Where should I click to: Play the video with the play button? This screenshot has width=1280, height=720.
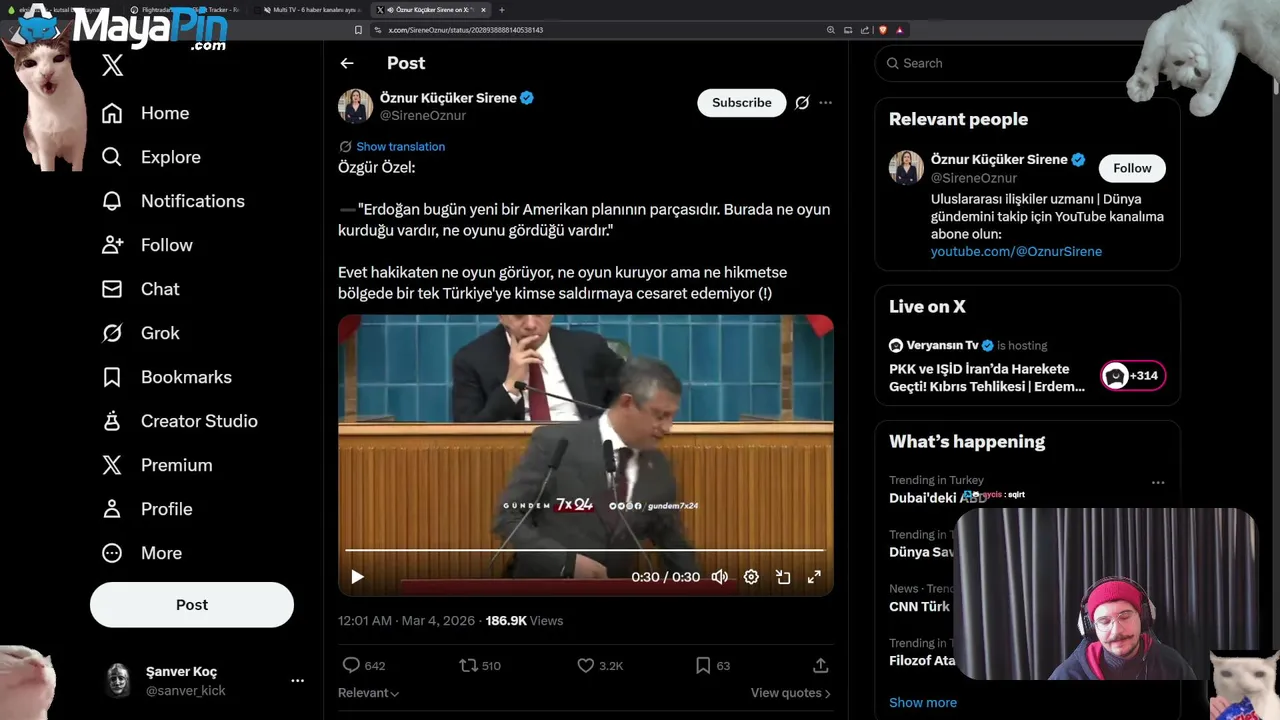click(x=357, y=577)
